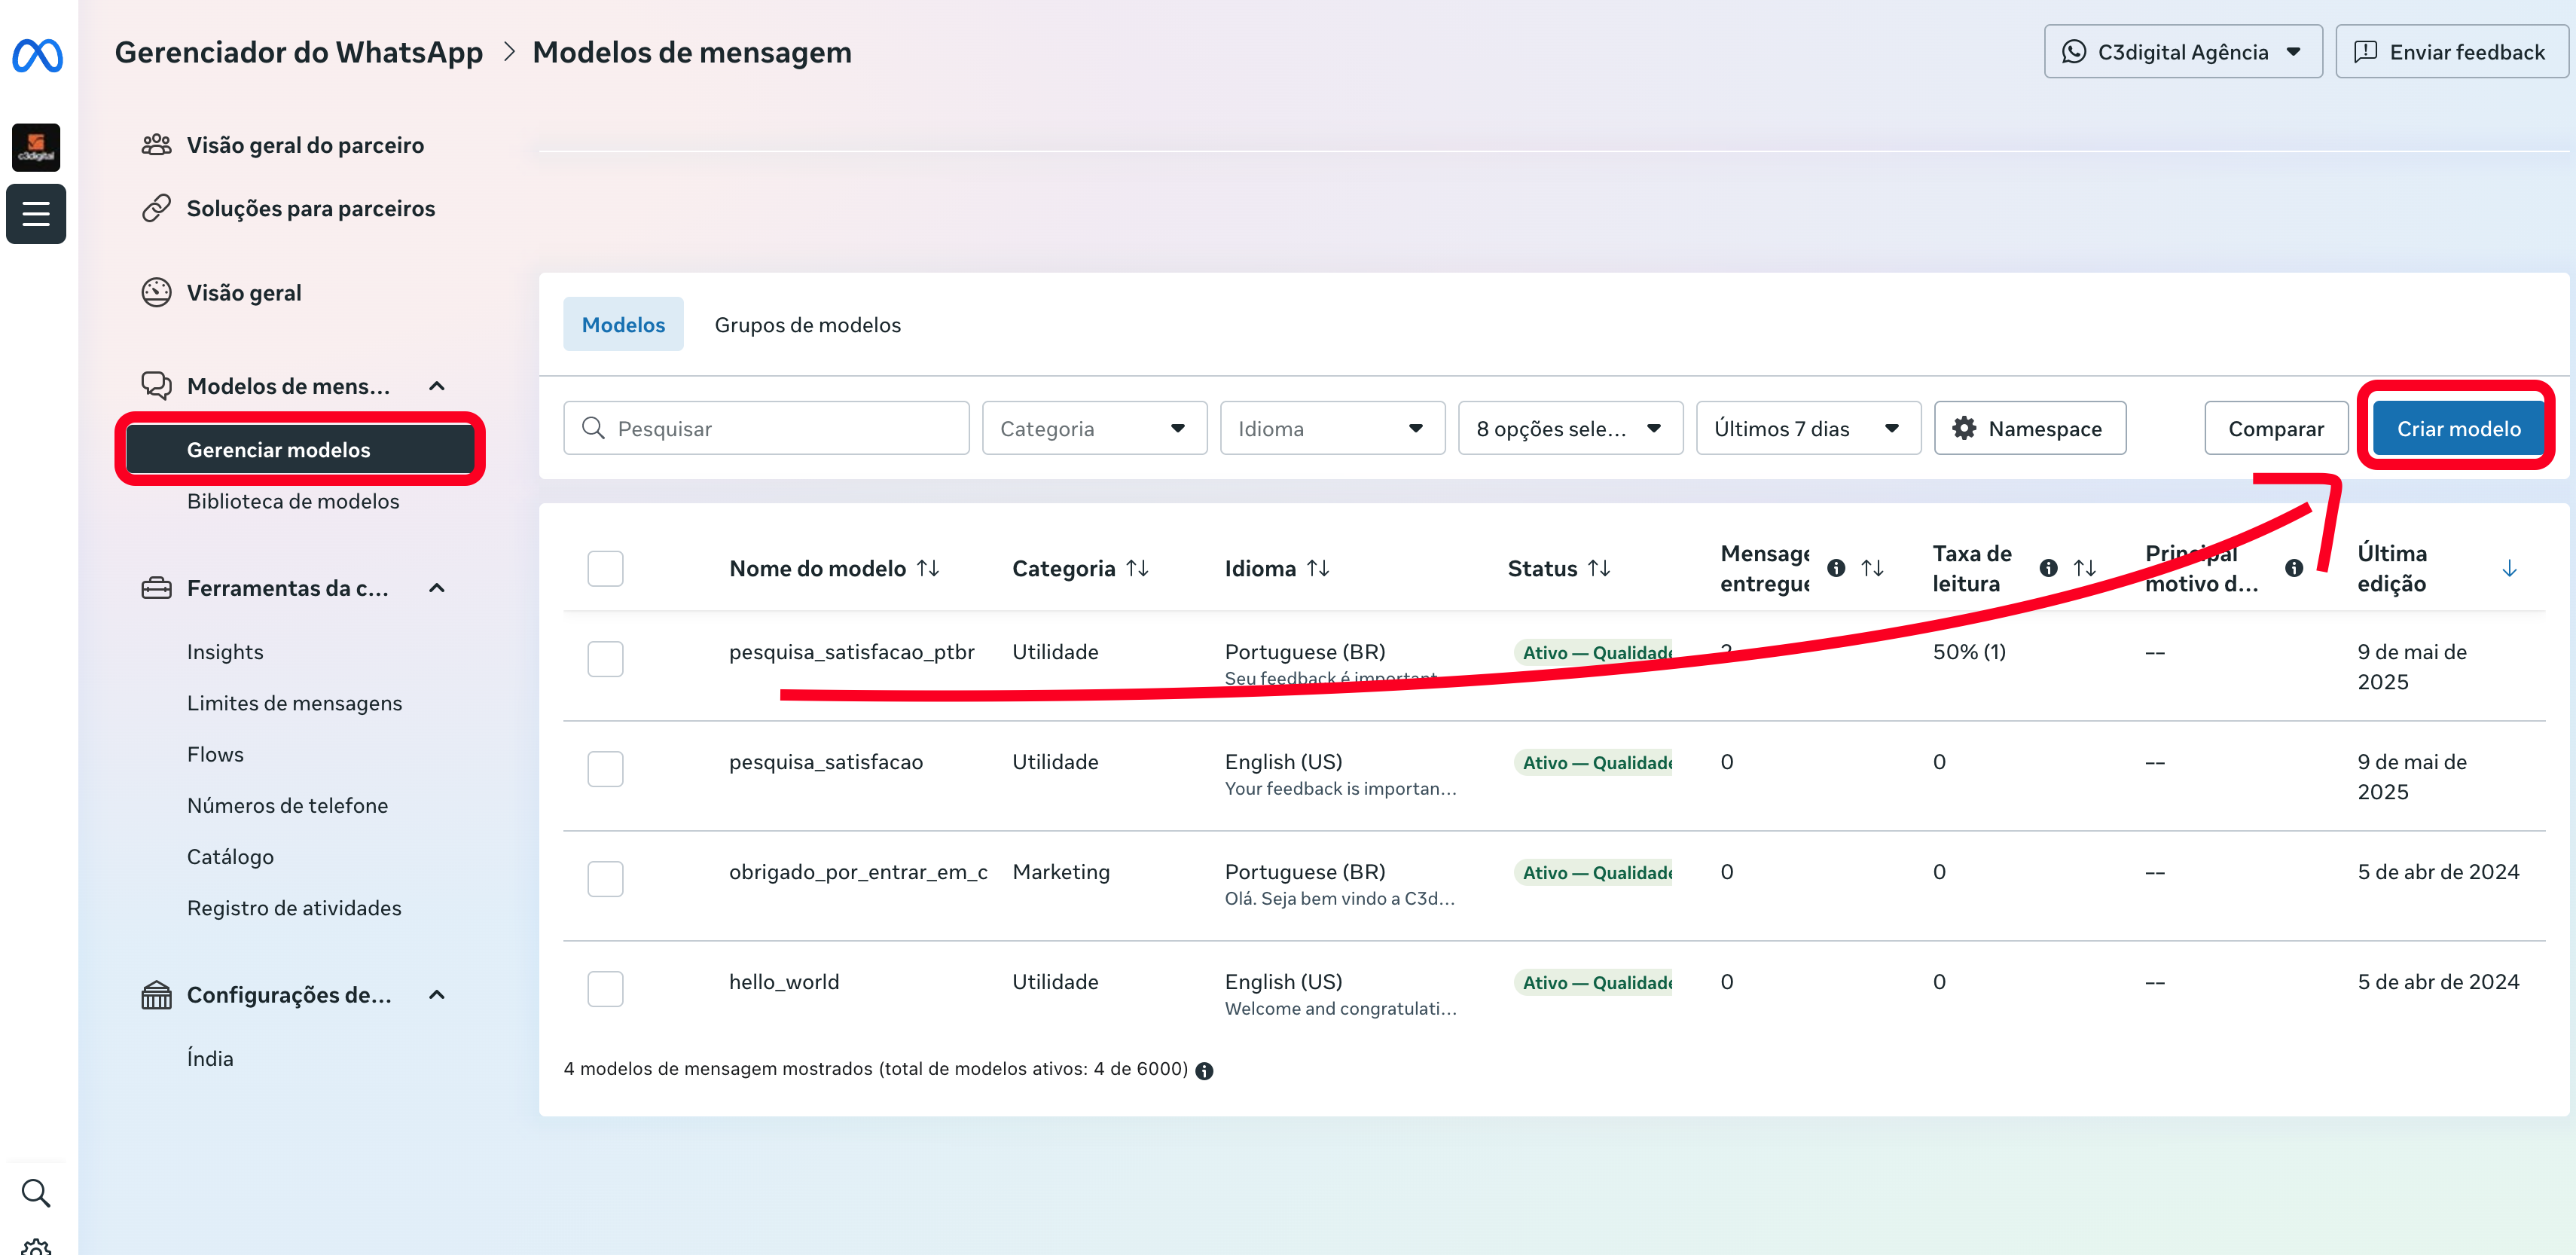This screenshot has height=1255, width=2576.
Task: Select the Modelos tab
Action: [623, 324]
